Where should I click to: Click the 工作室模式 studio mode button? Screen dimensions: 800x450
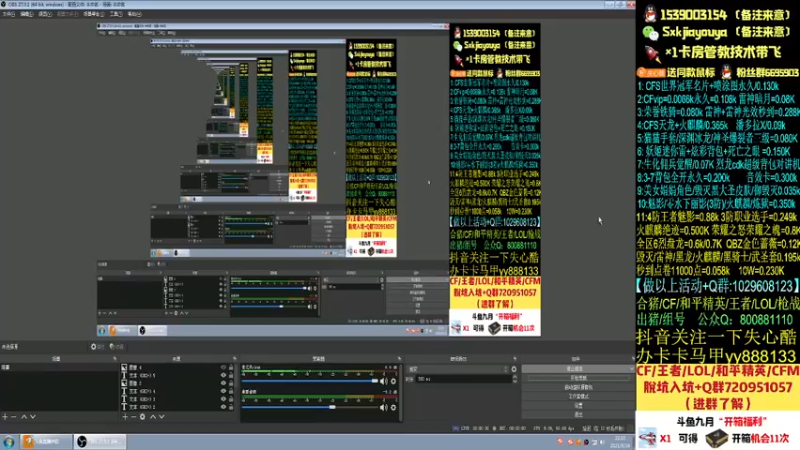tap(578, 396)
